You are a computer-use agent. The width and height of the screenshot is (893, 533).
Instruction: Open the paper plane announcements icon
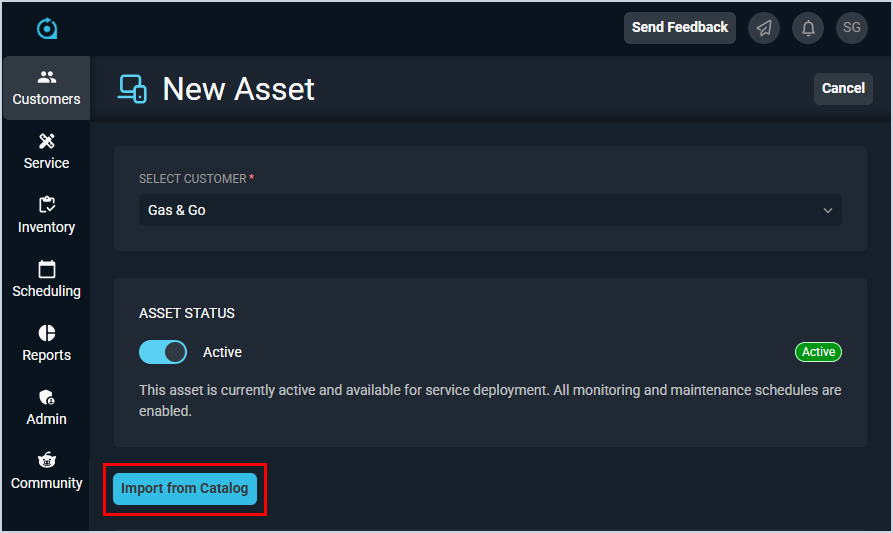pos(764,28)
